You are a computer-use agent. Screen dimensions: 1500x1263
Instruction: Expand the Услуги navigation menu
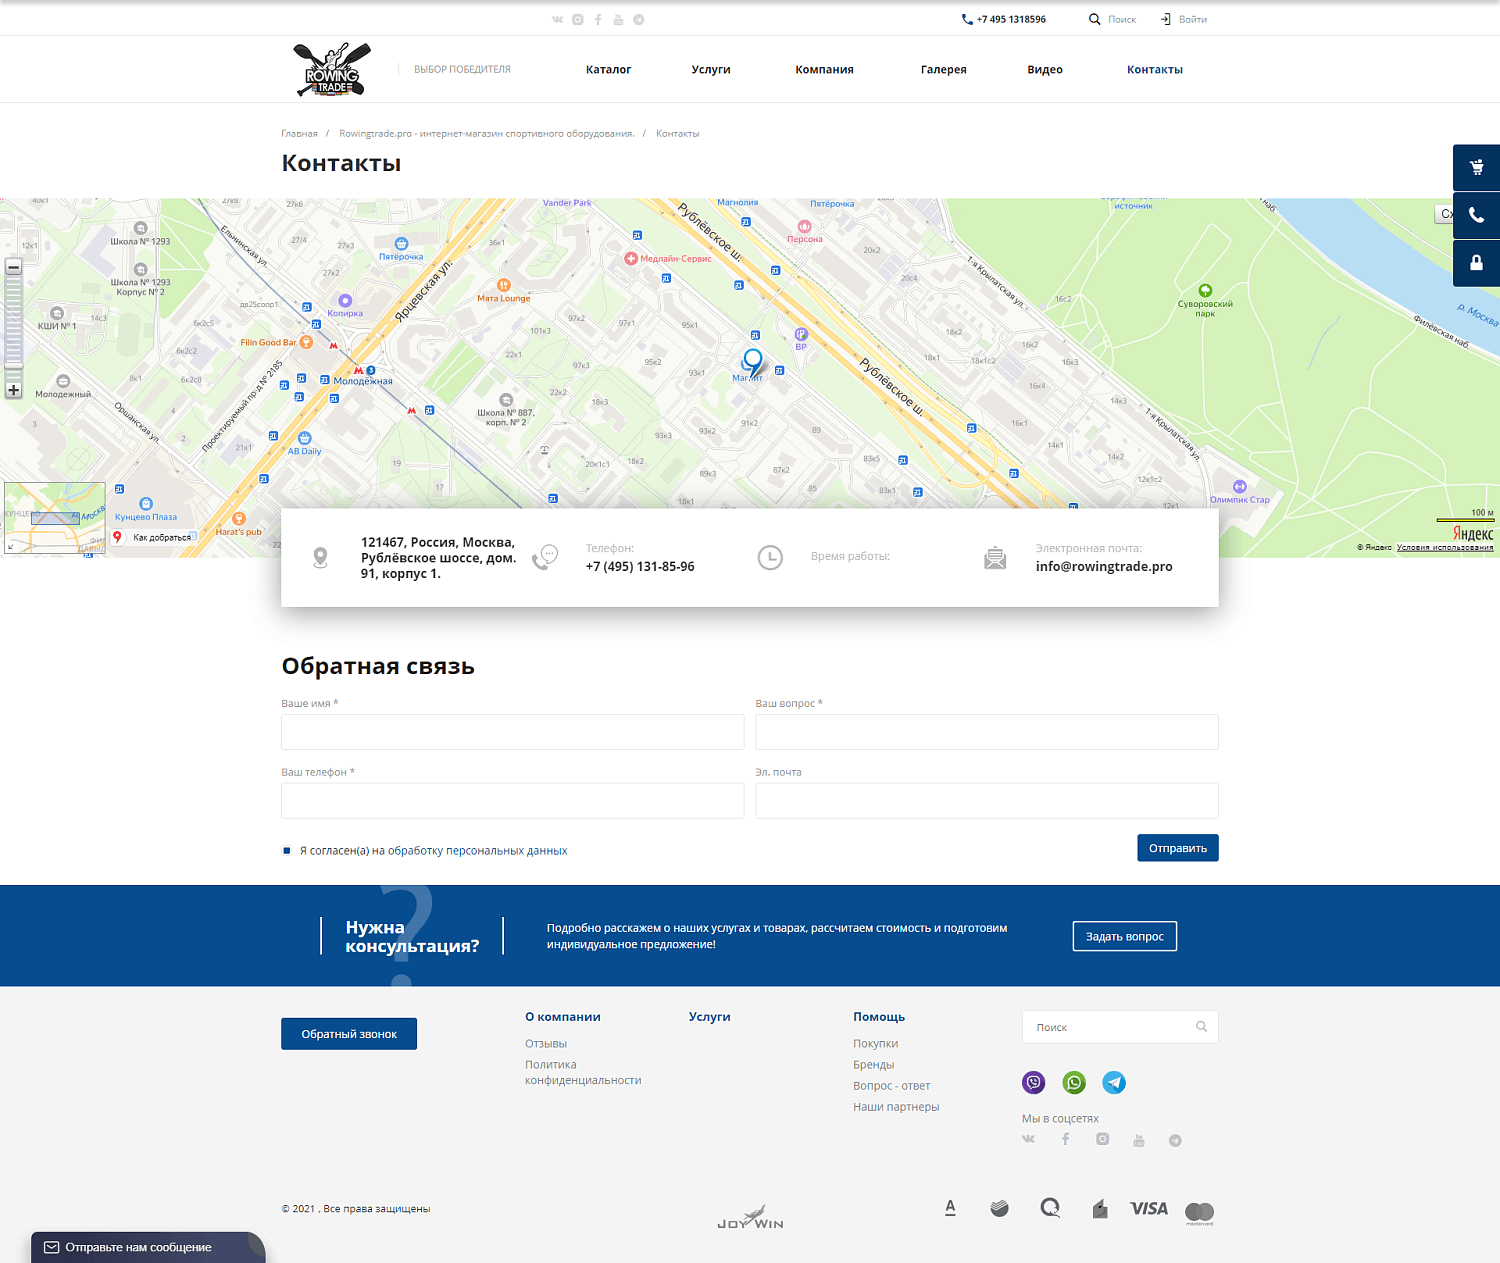coord(711,70)
